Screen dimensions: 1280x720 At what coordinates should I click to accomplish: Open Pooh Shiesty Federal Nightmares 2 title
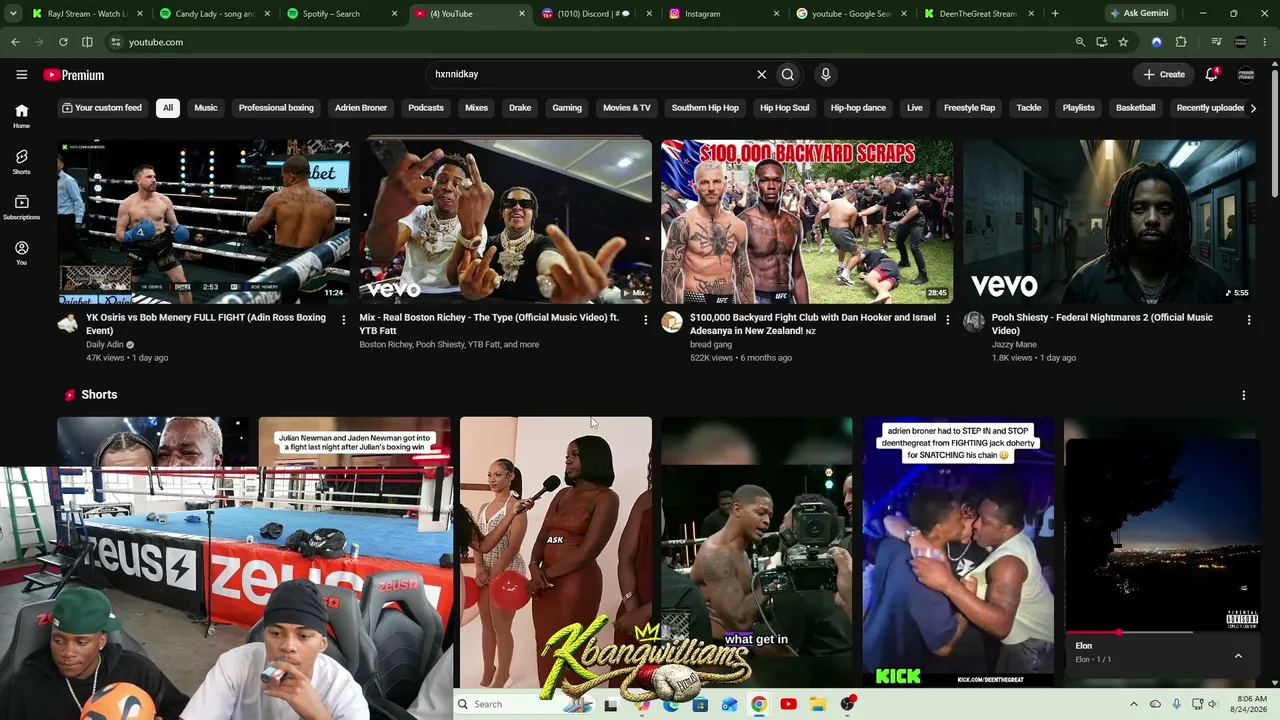(x=1102, y=324)
